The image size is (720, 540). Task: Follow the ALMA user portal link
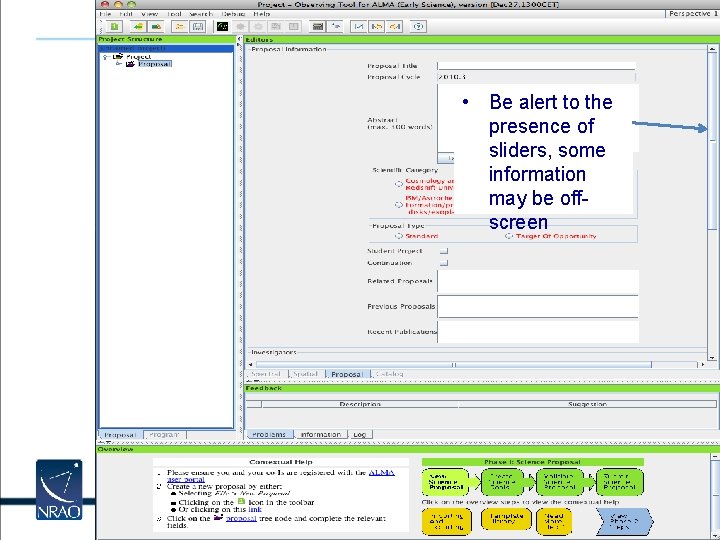(x=382, y=472)
